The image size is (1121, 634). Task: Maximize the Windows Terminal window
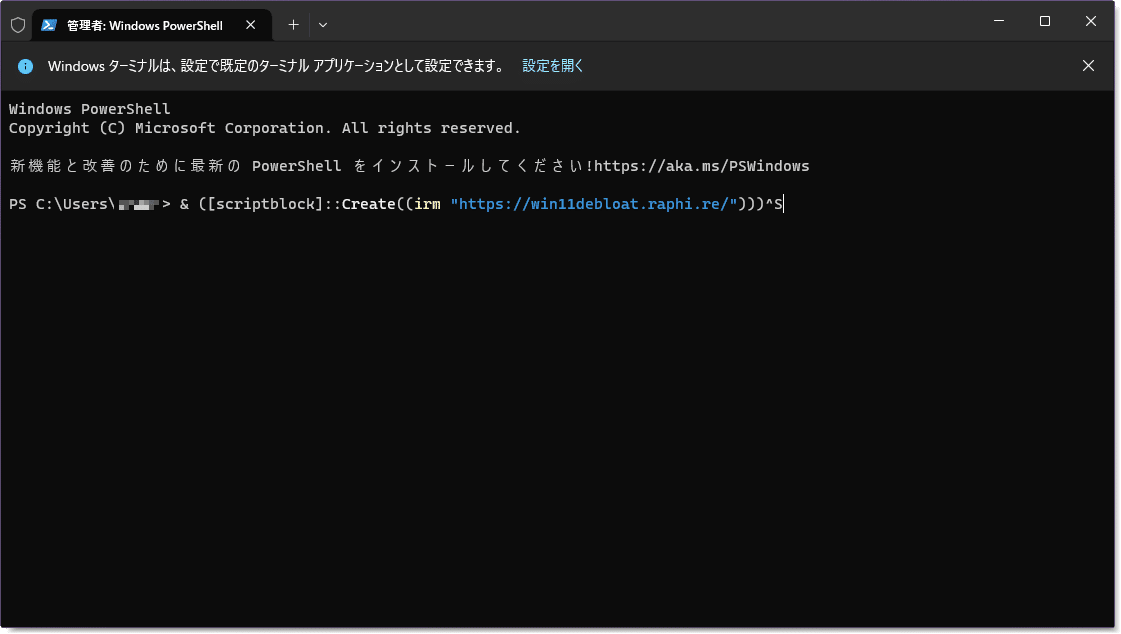(x=1045, y=21)
